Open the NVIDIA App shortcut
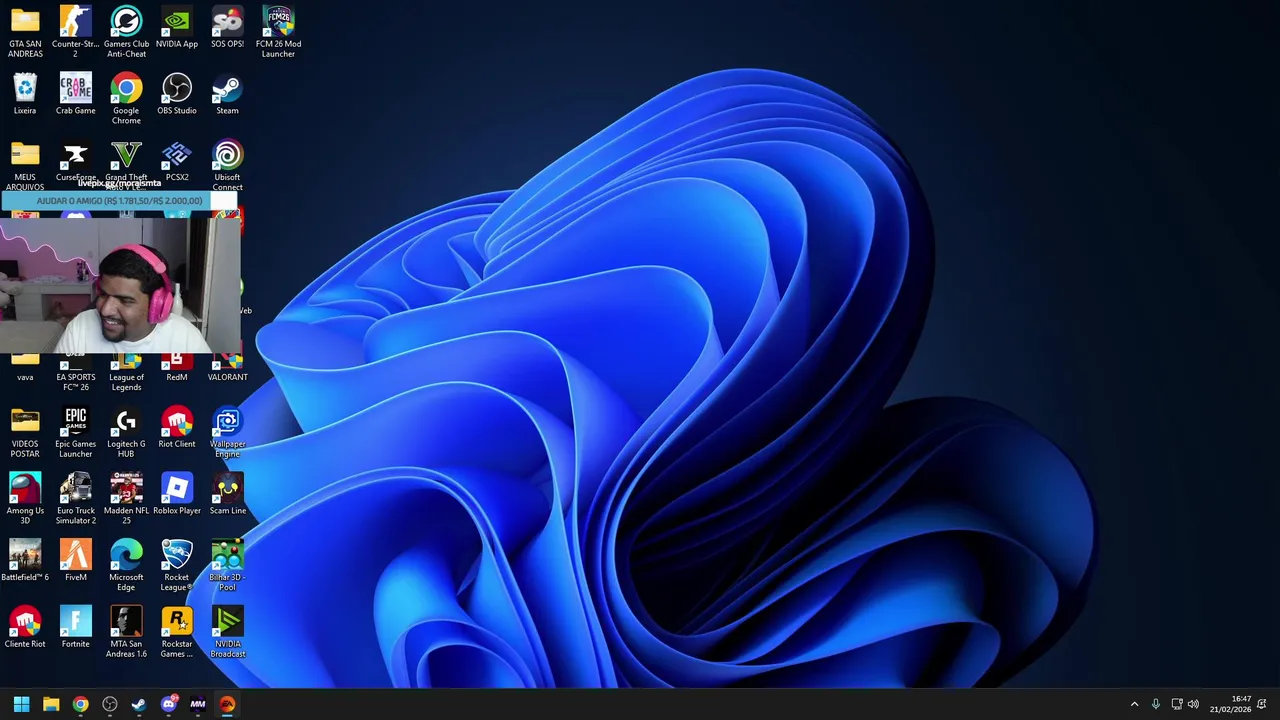Screen dimensions: 1280x720 tap(177, 28)
